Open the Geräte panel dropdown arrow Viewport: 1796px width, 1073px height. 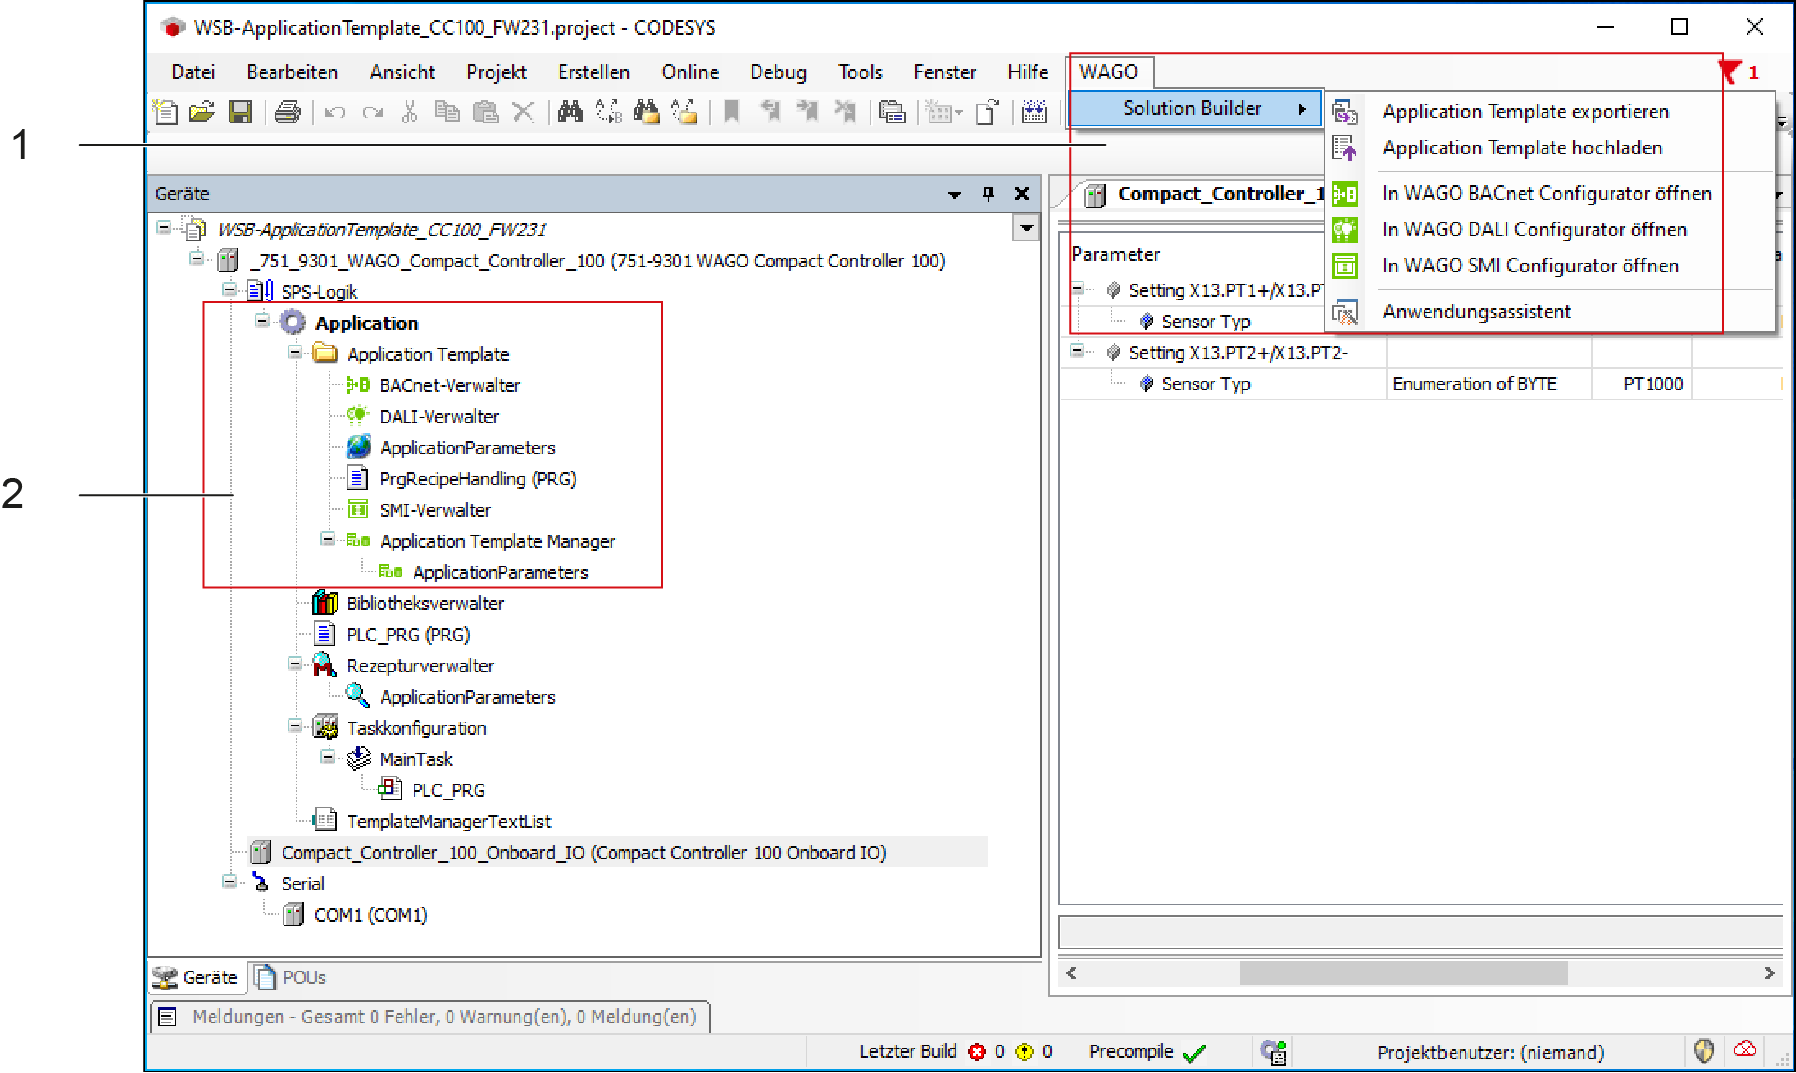tap(954, 194)
